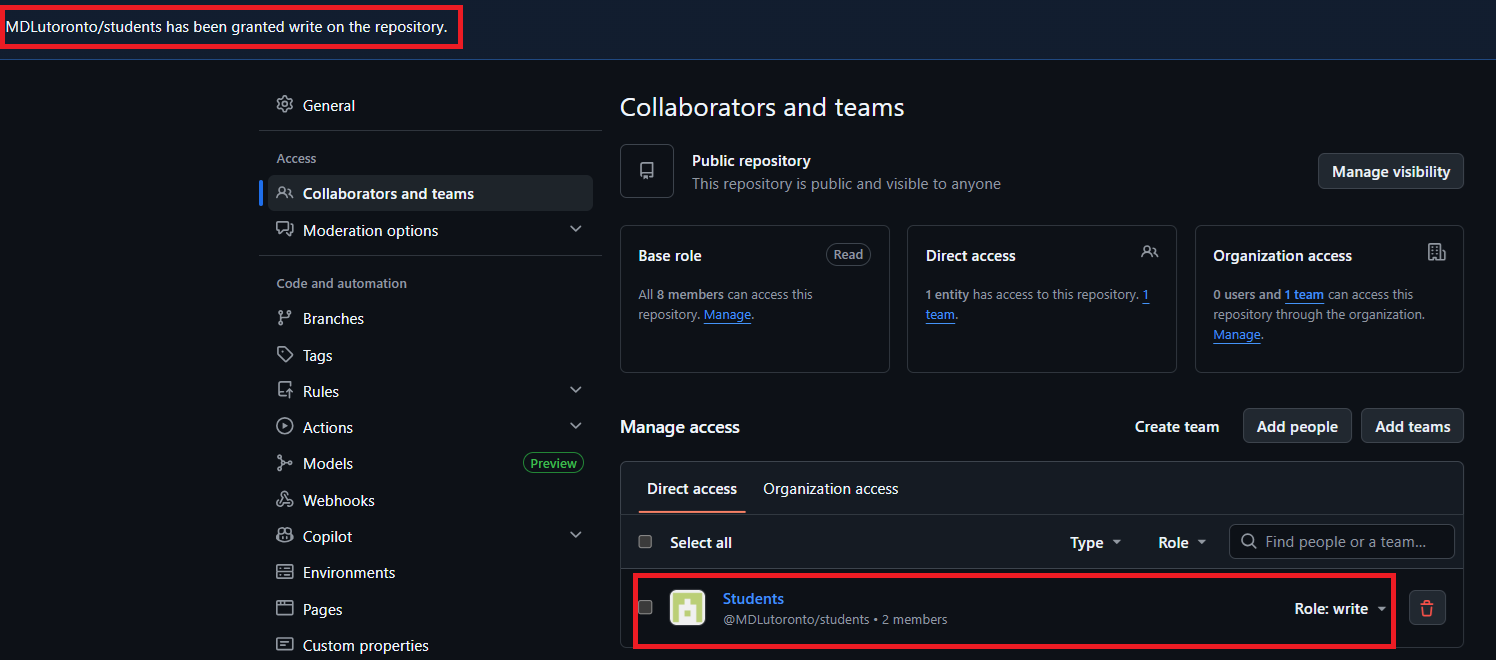Tick the checkbox next to Students team
The width and height of the screenshot is (1496, 660).
click(645, 606)
